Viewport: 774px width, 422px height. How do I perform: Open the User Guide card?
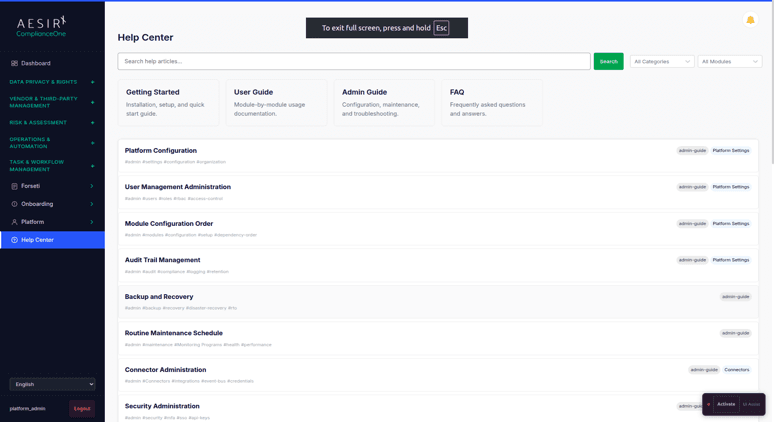tap(276, 103)
